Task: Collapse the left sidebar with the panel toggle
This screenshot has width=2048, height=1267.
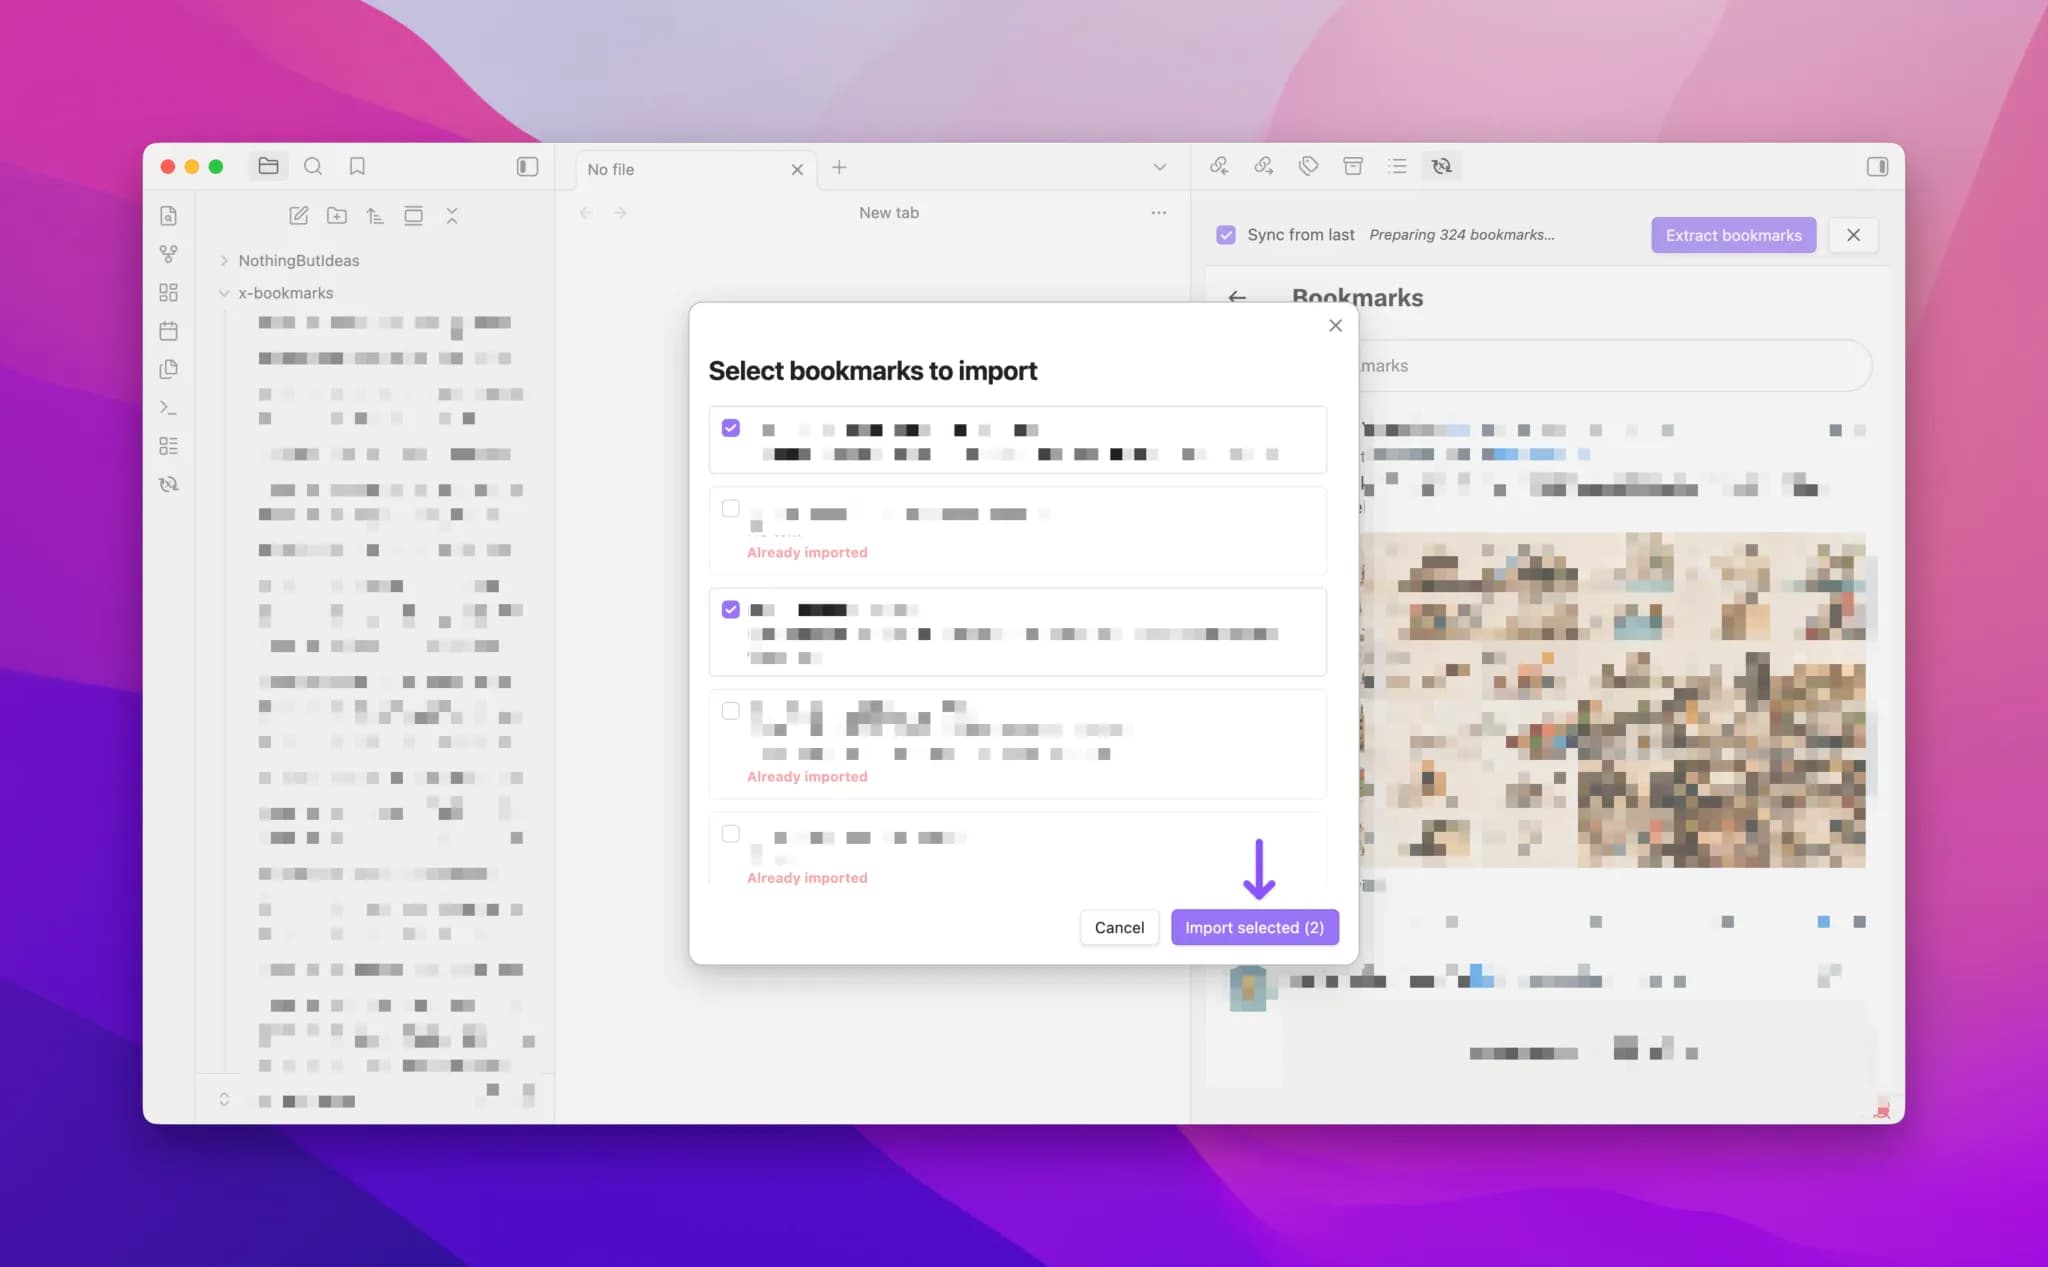Action: 527,167
